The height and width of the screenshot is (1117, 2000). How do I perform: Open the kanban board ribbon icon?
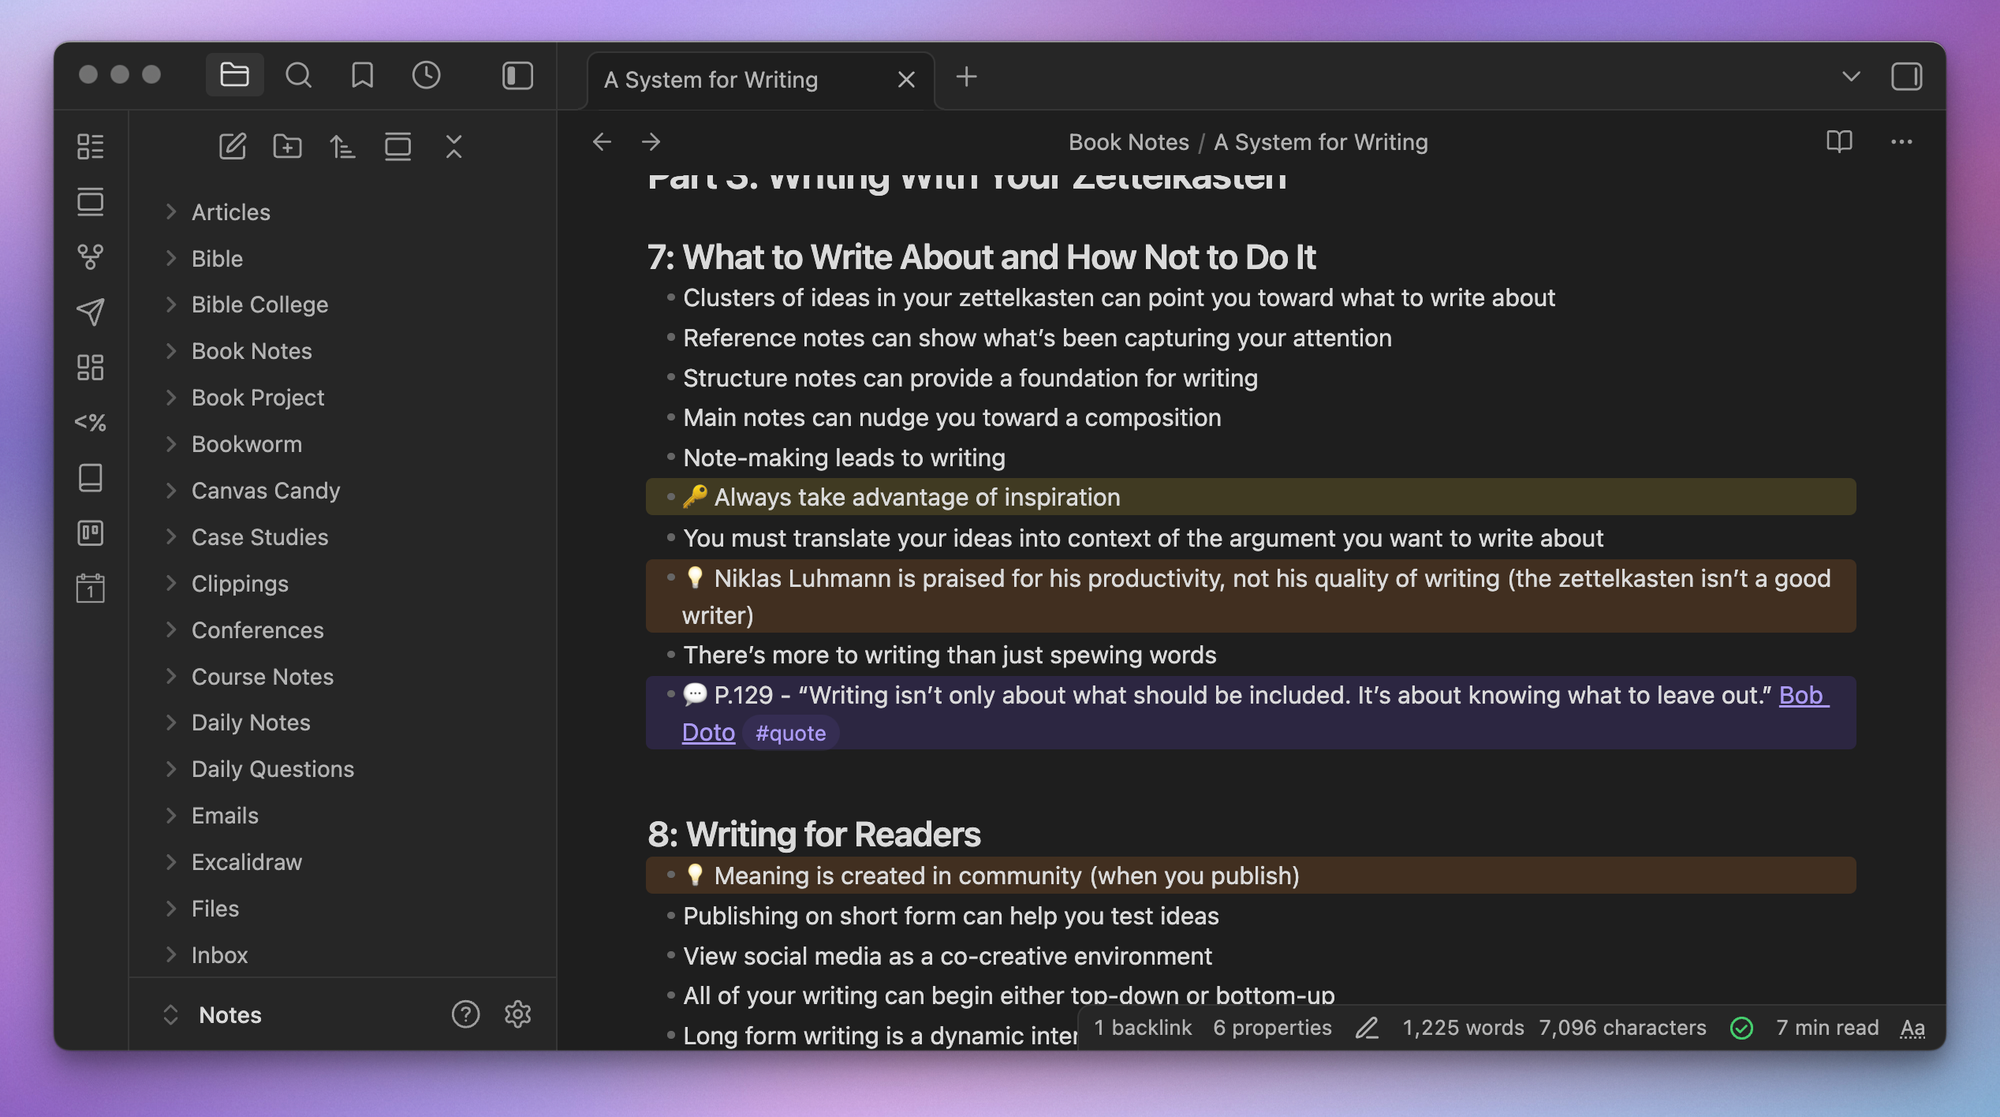90,533
